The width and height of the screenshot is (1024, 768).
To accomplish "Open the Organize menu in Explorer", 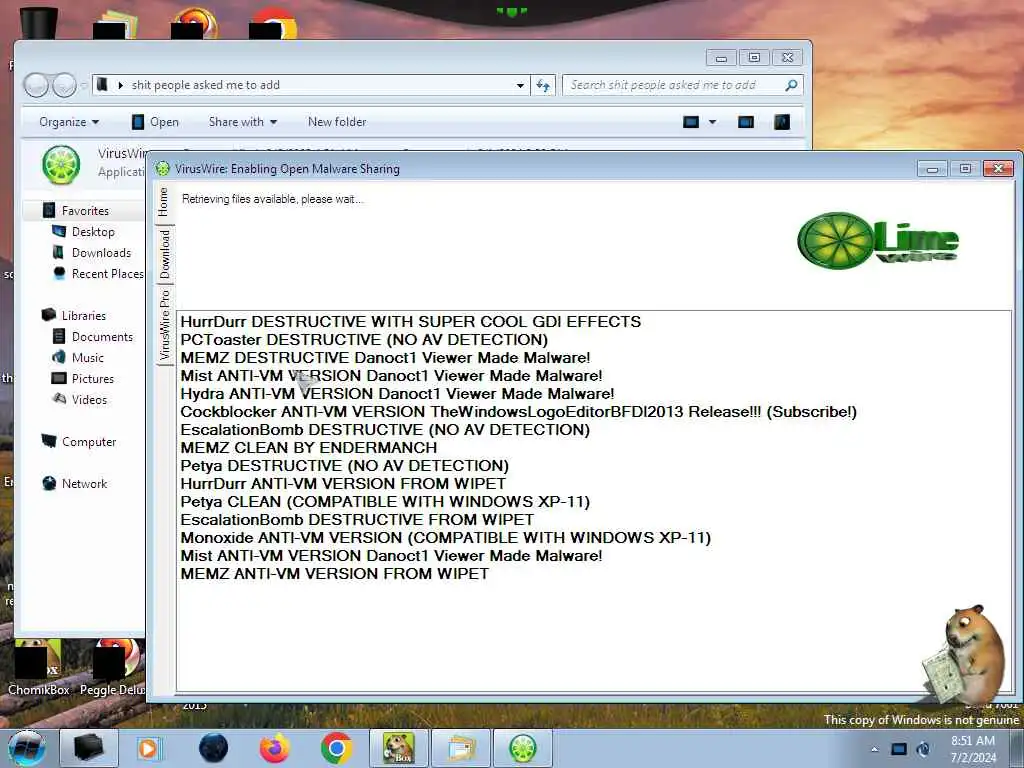I will [x=69, y=122].
